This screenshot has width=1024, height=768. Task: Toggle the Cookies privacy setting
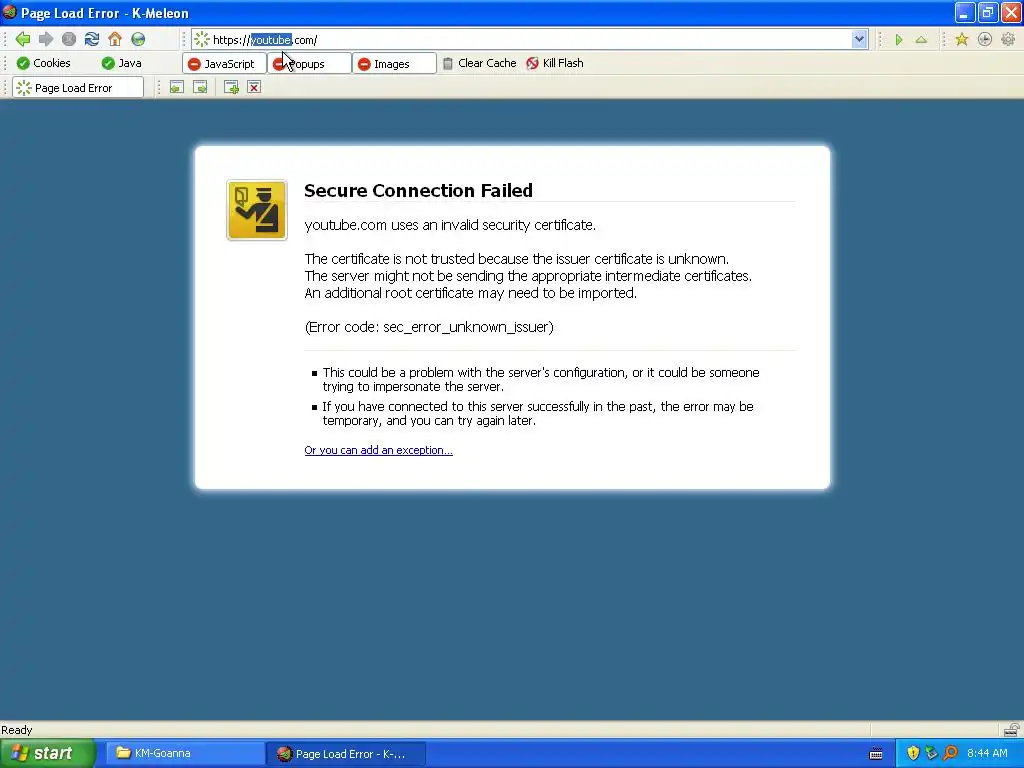click(x=44, y=63)
